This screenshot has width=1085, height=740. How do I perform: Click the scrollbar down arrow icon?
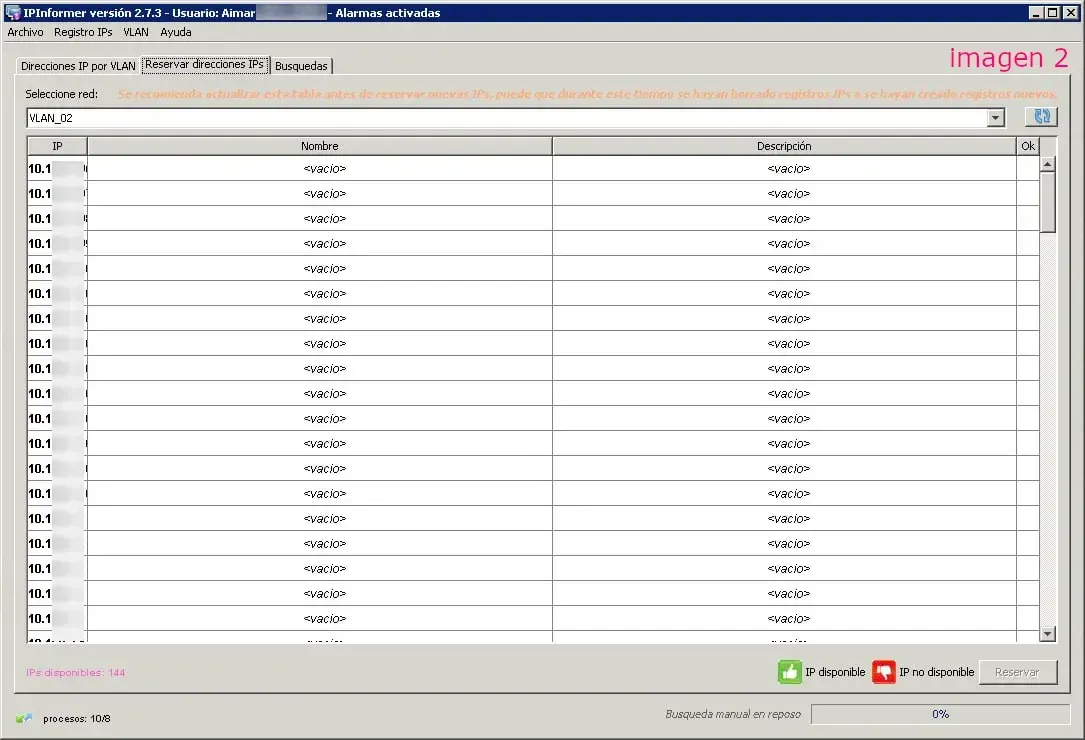point(1047,633)
